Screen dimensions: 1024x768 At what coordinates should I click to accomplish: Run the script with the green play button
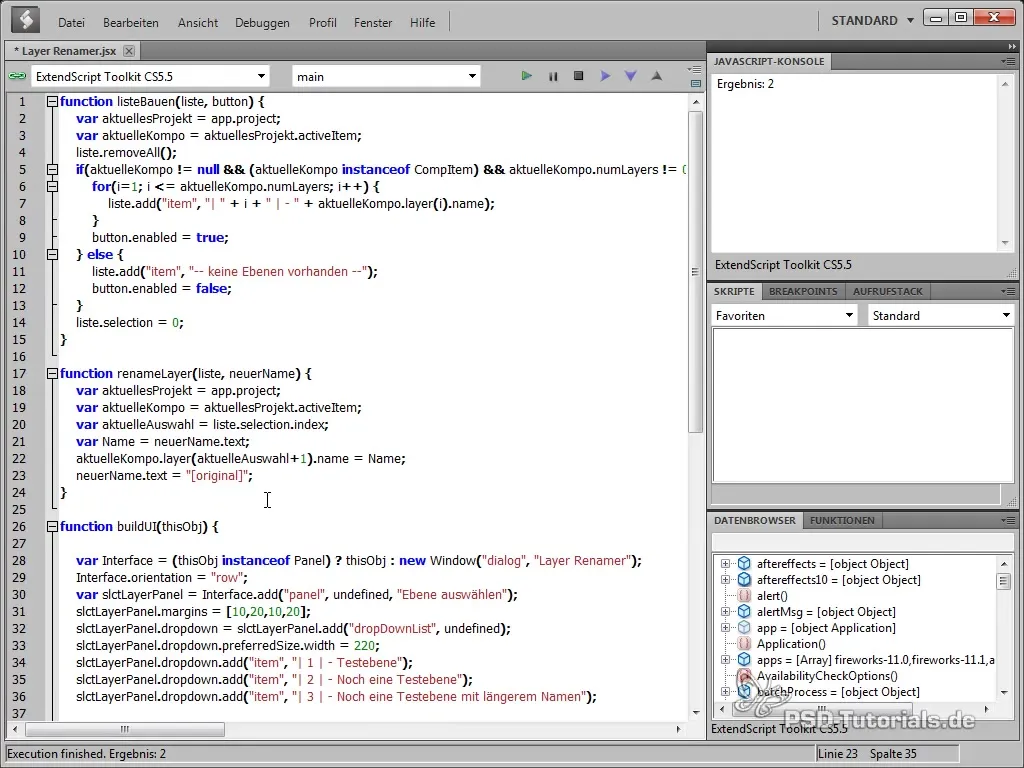pyautogui.click(x=526, y=76)
